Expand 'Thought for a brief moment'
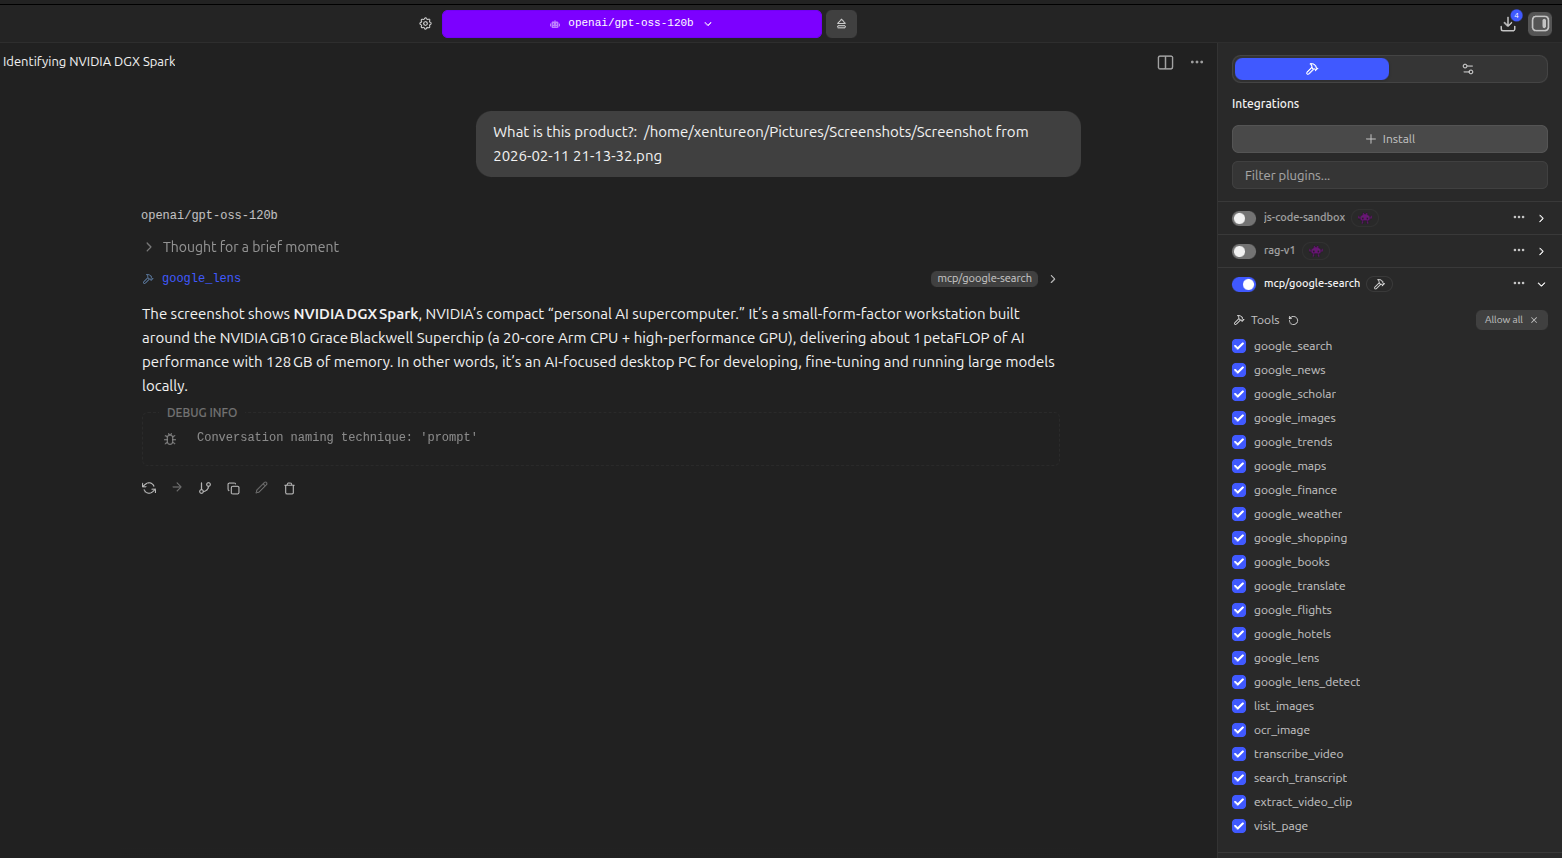Viewport: 1562px width, 858px height. pos(241,247)
